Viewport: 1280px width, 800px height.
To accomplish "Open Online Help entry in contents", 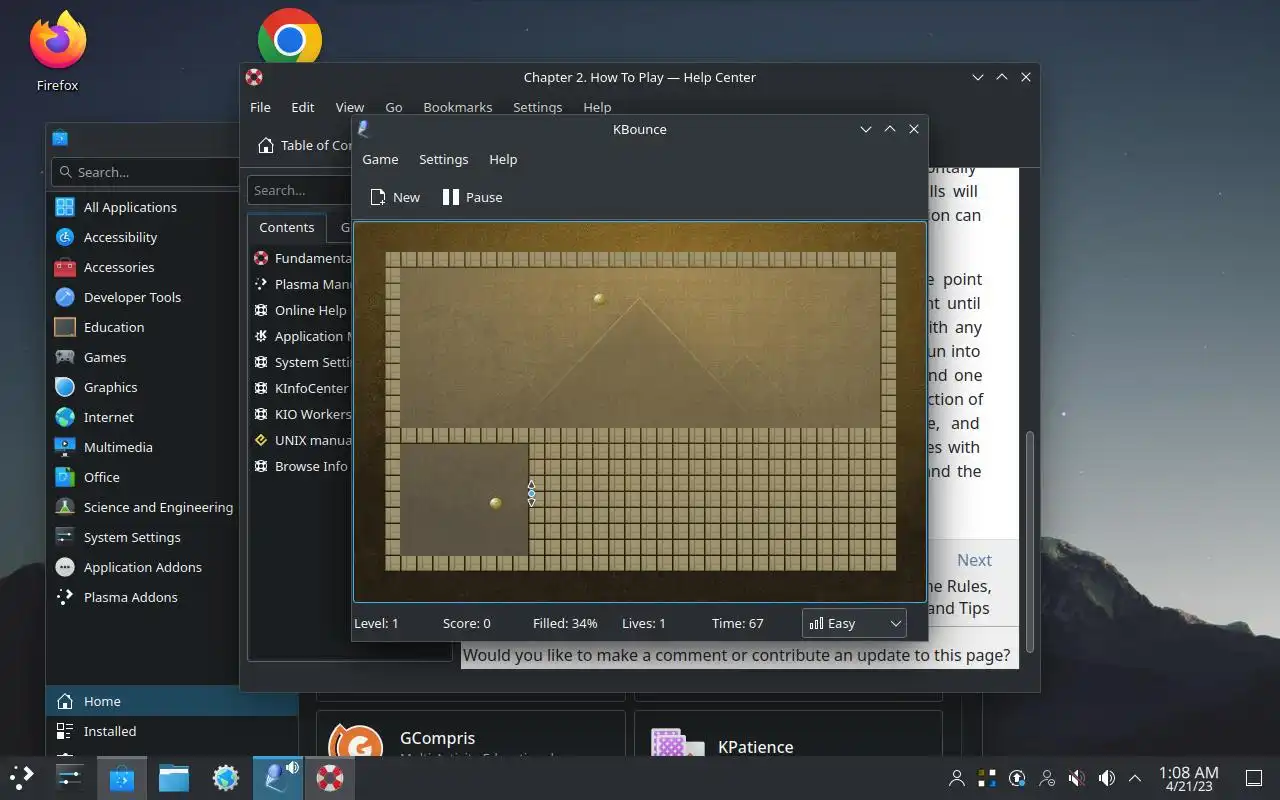I will [x=301, y=310].
